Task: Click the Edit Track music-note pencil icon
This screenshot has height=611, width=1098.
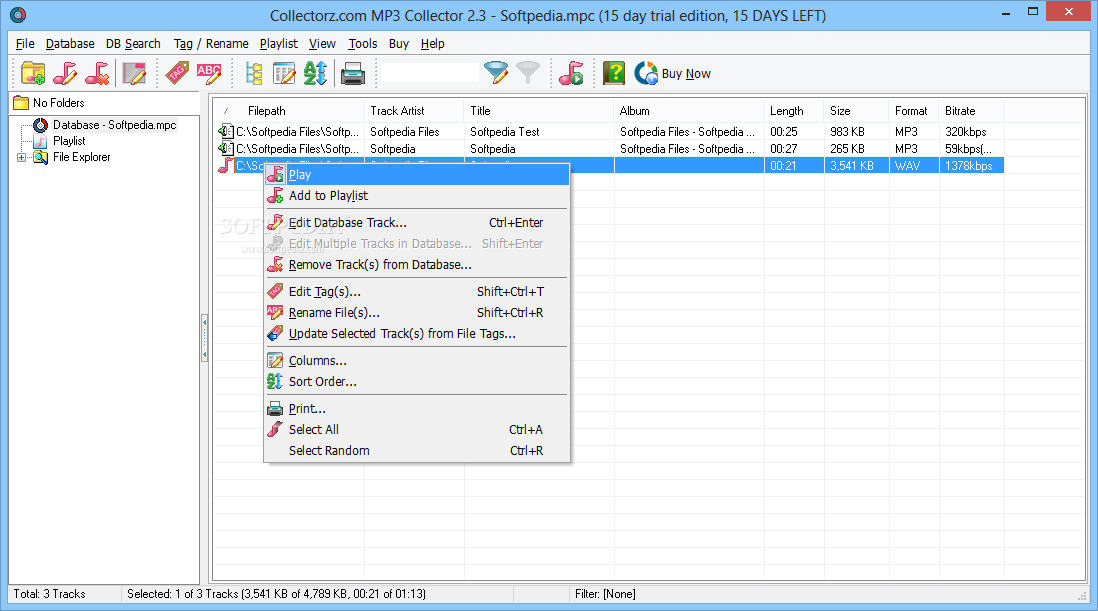Action: [65, 73]
